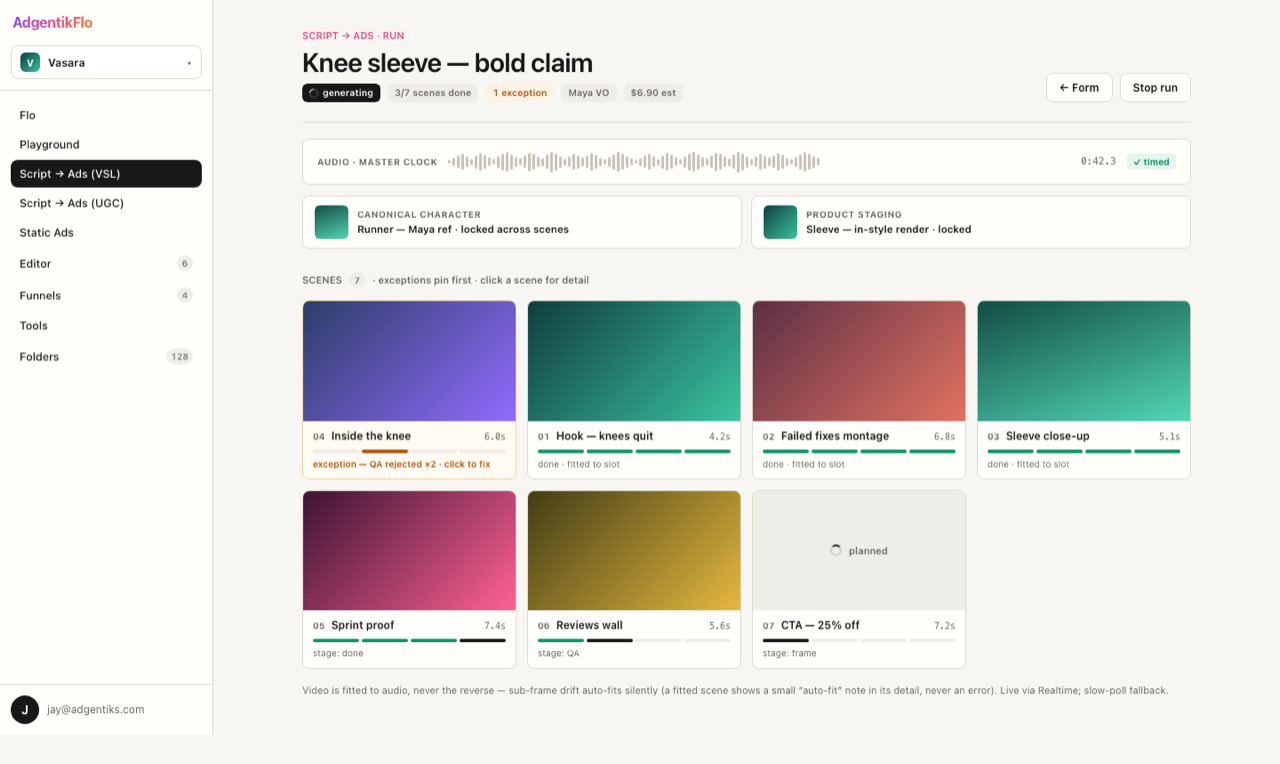Click the Stop run button
The width and height of the screenshot is (1280, 764).
[x=1155, y=88]
